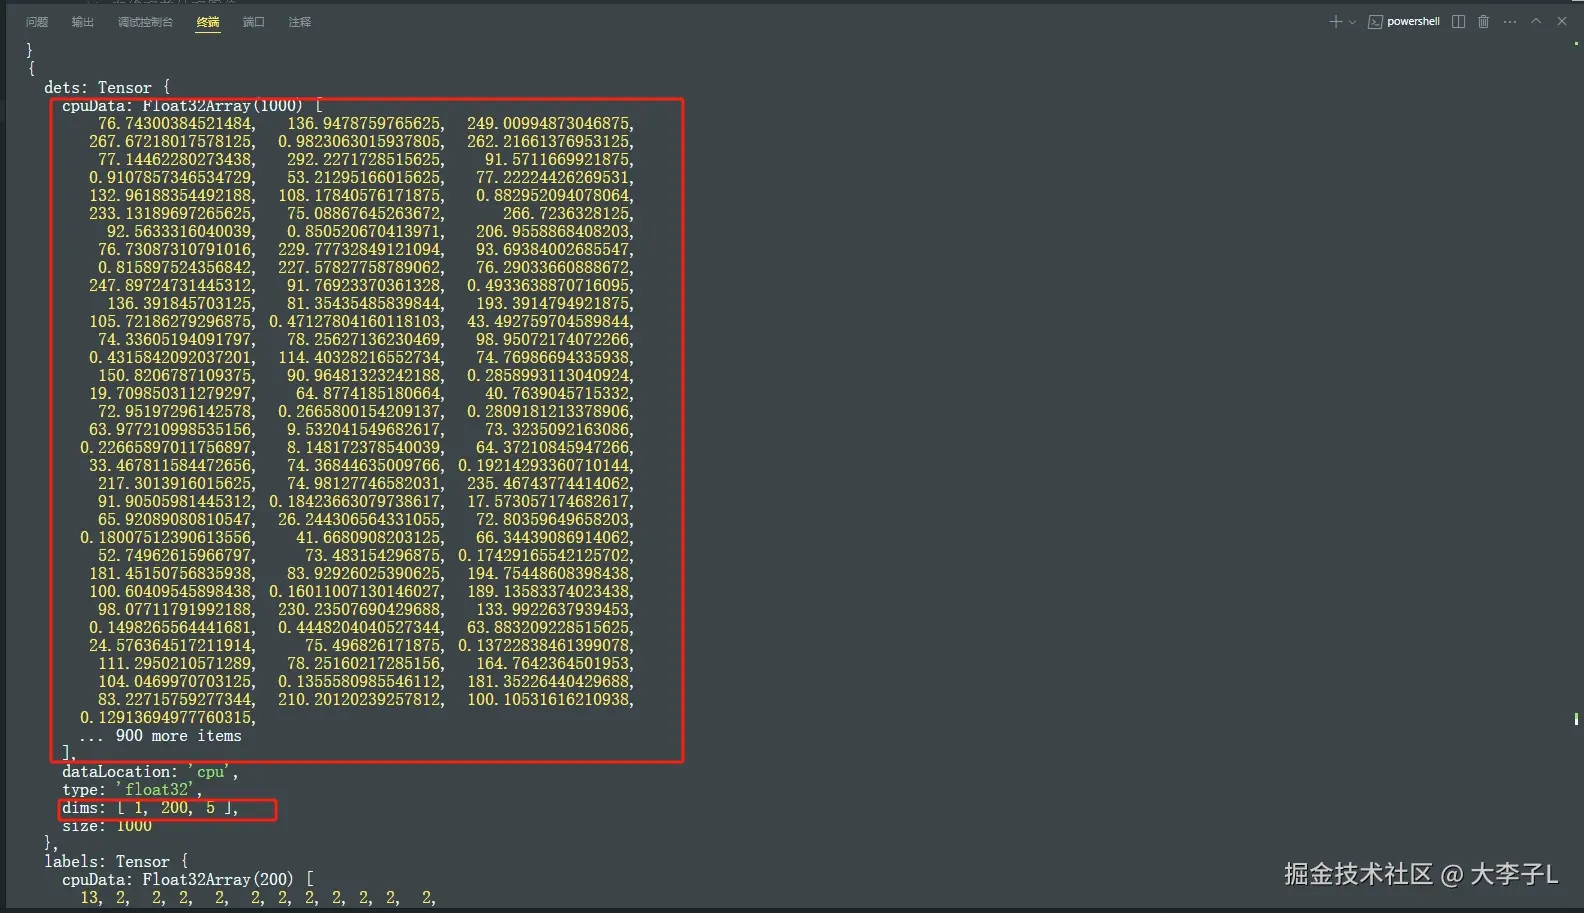The height and width of the screenshot is (913, 1584).
Task: Create a new terminal with plus icon
Action: click(x=1335, y=21)
